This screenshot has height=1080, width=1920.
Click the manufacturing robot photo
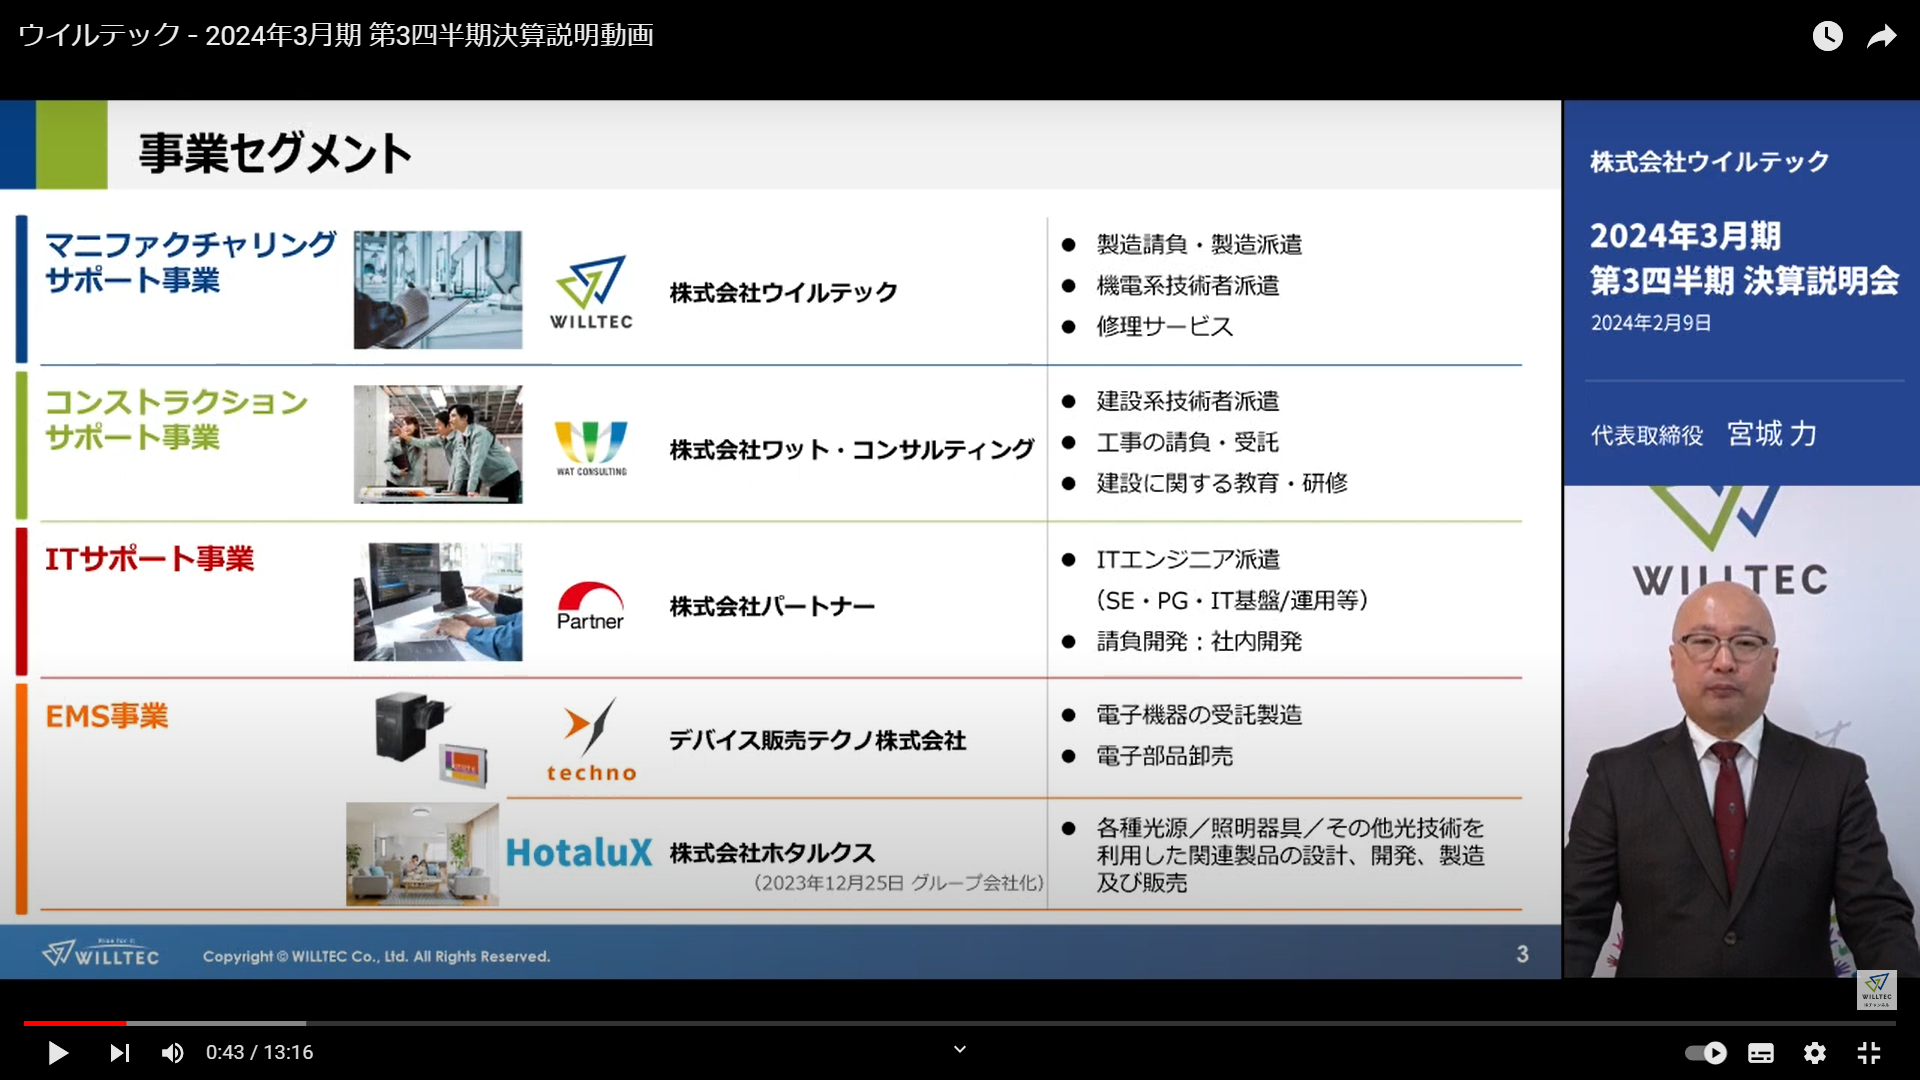(438, 290)
